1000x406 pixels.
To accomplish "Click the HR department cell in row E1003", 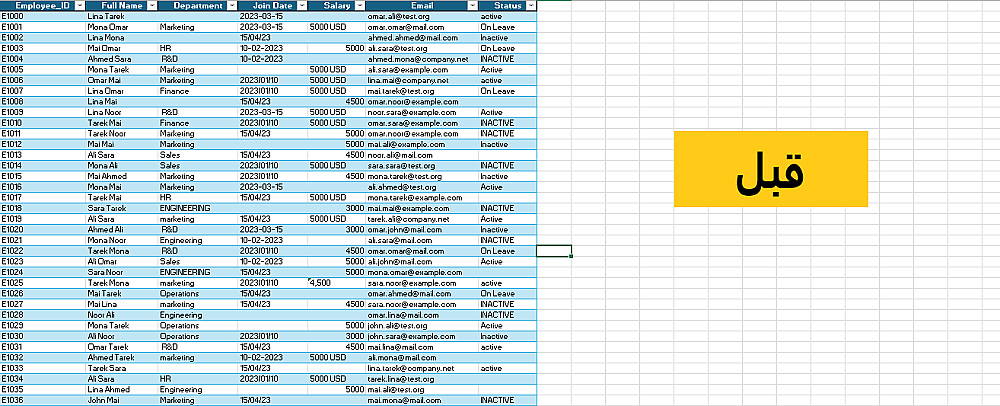I will (198, 48).
